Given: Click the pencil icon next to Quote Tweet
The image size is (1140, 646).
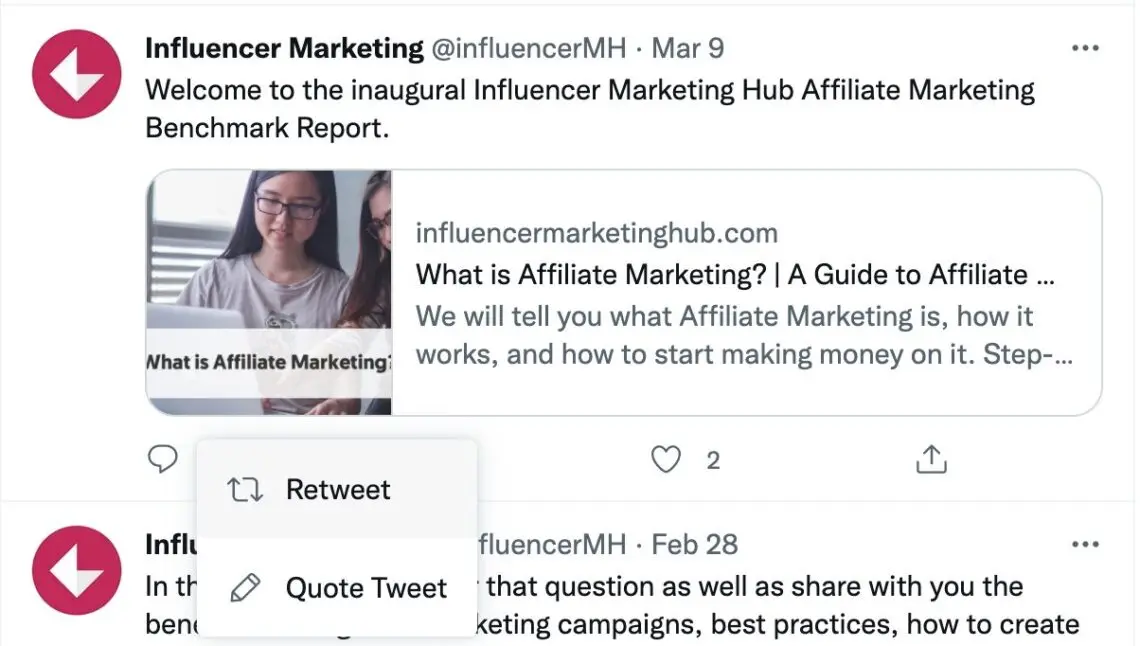Looking at the screenshot, I should pyautogui.click(x=243, y=587).
